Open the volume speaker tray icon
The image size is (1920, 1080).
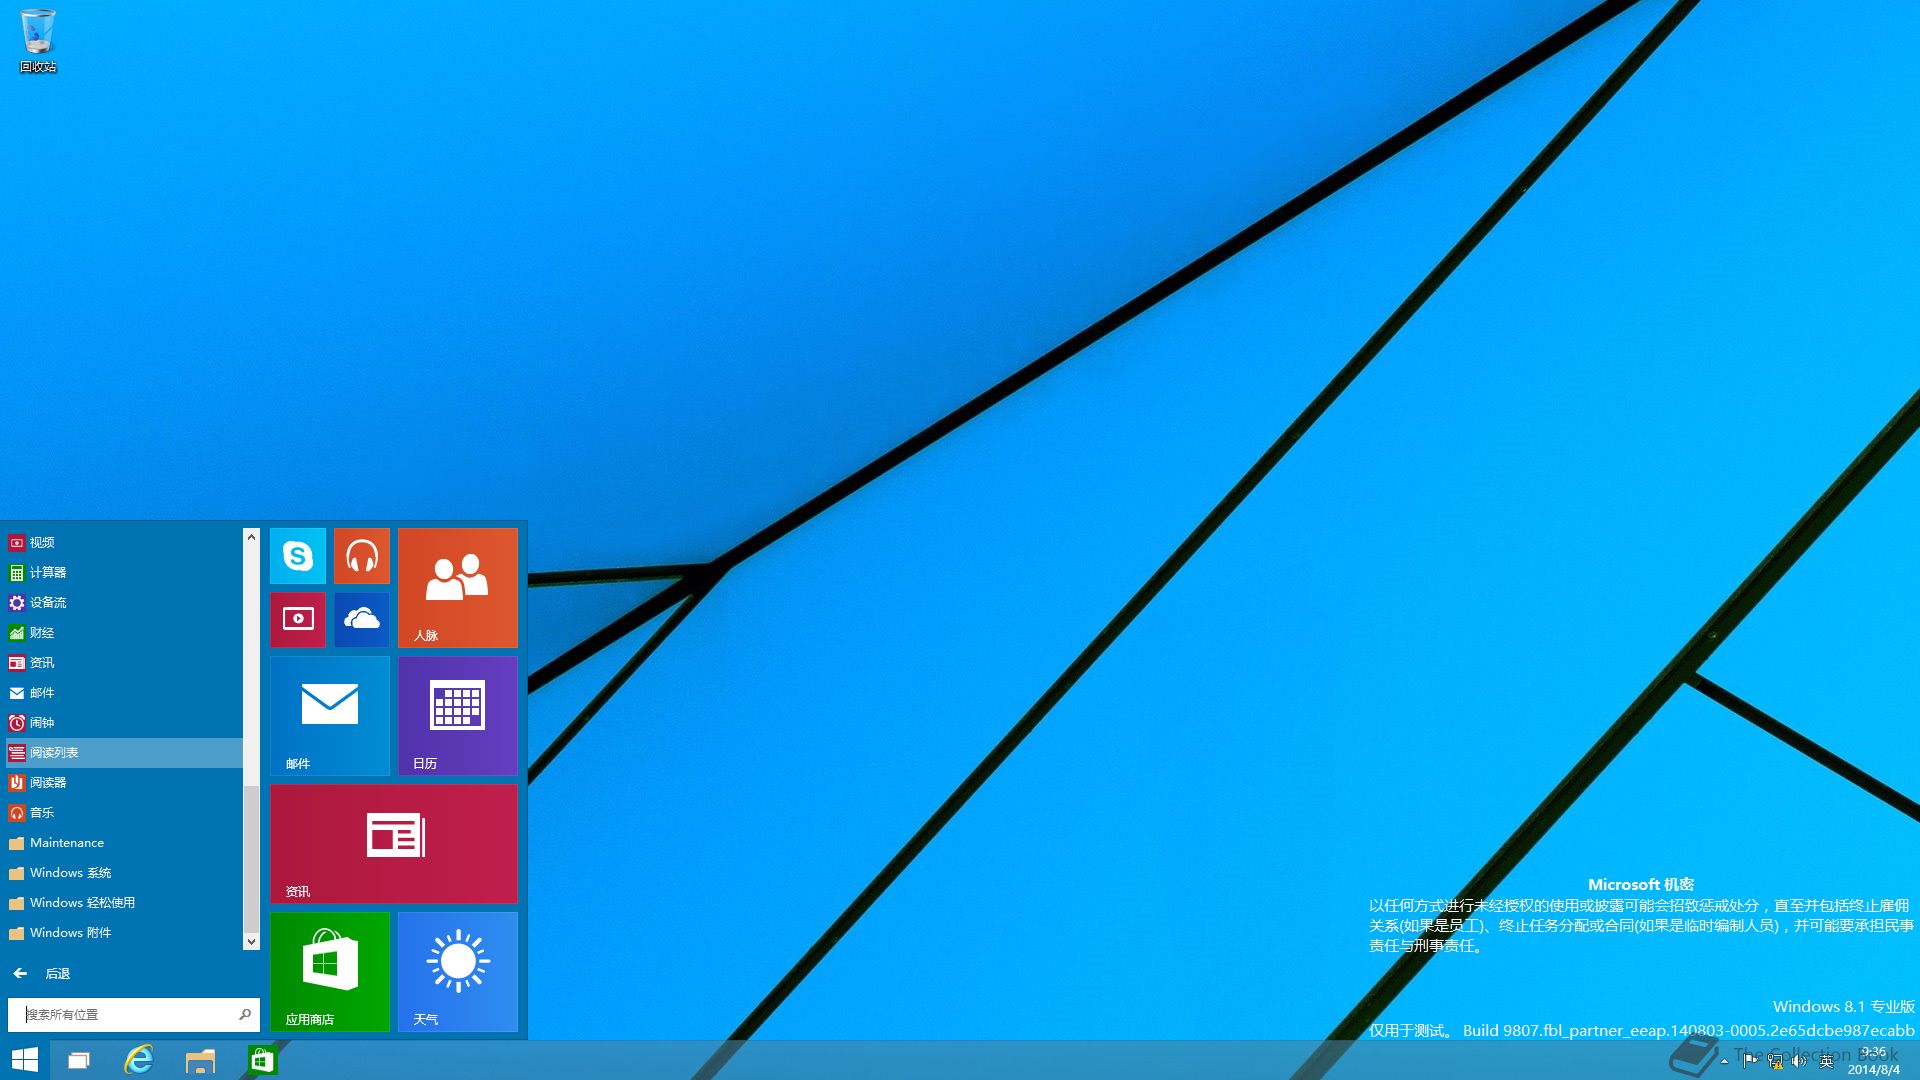(1799, 1061)
